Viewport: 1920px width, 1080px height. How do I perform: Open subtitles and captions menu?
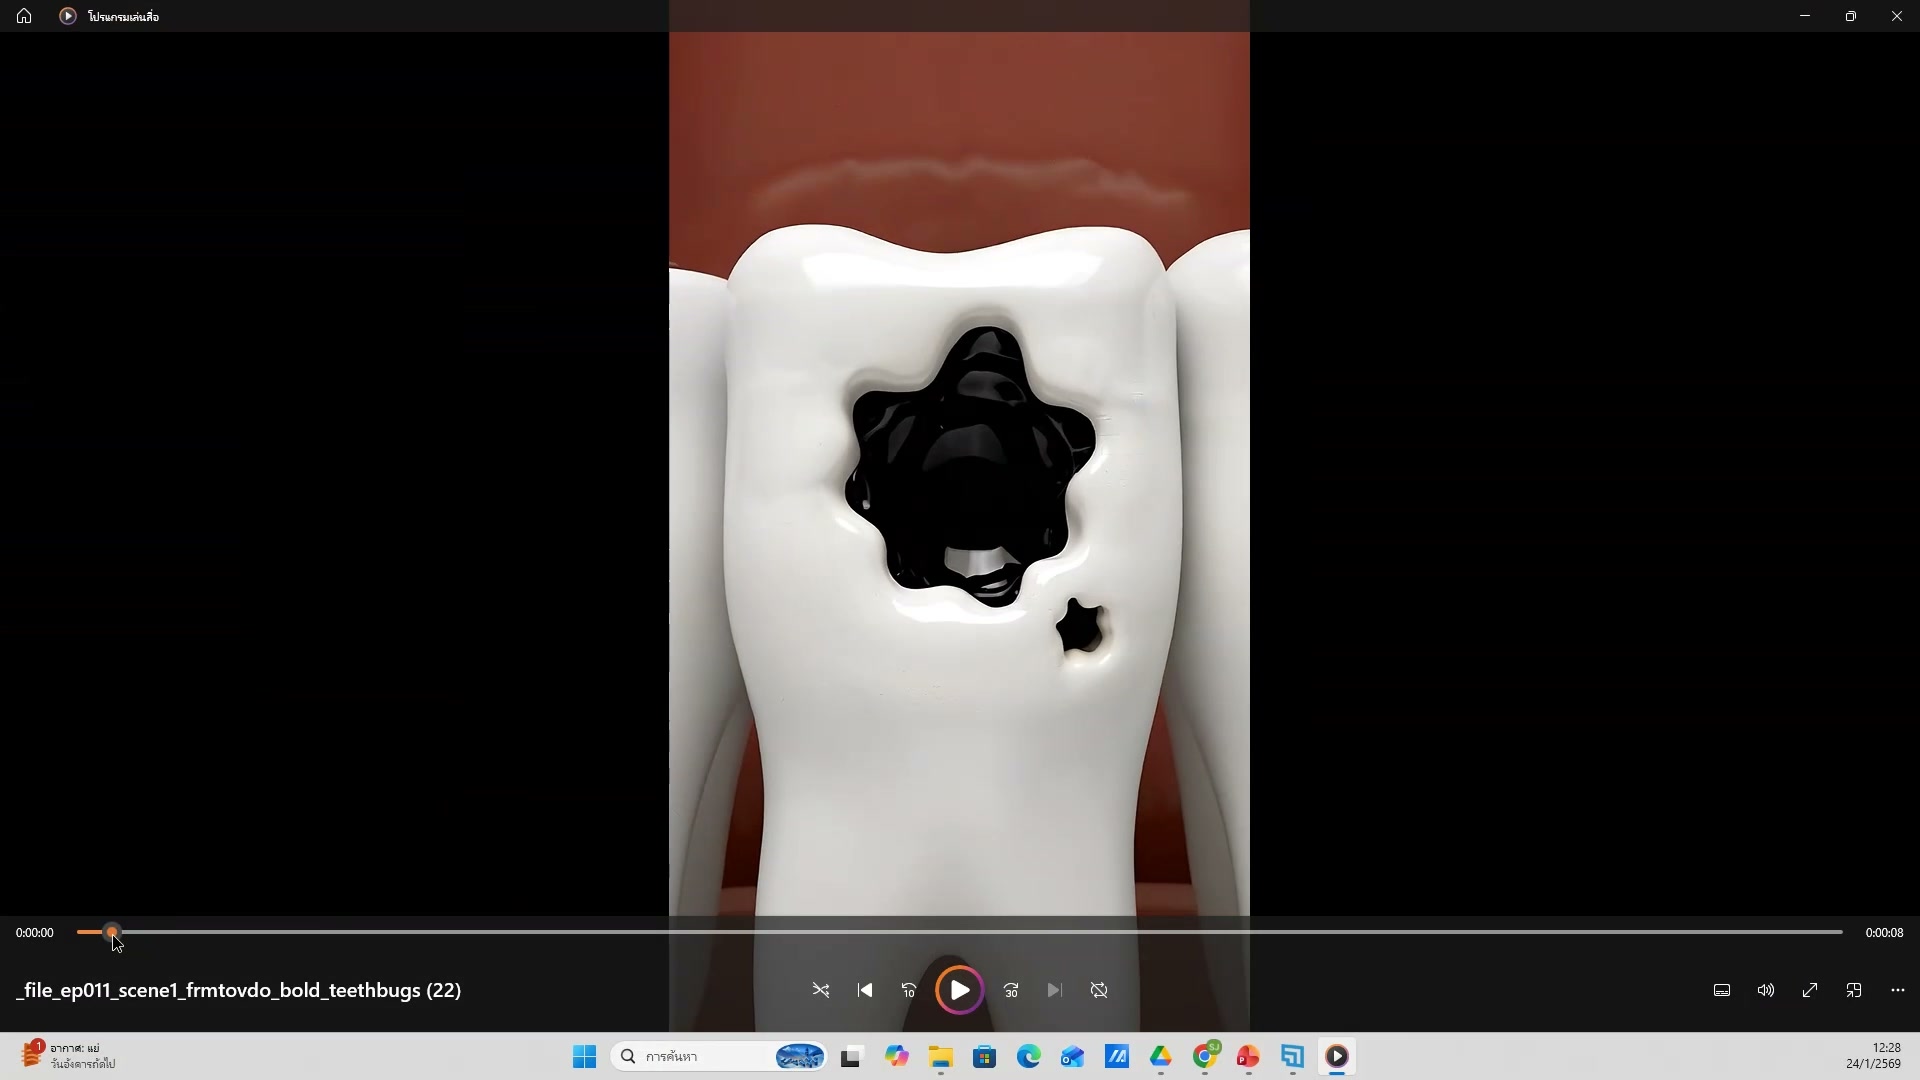(1722, 990)
